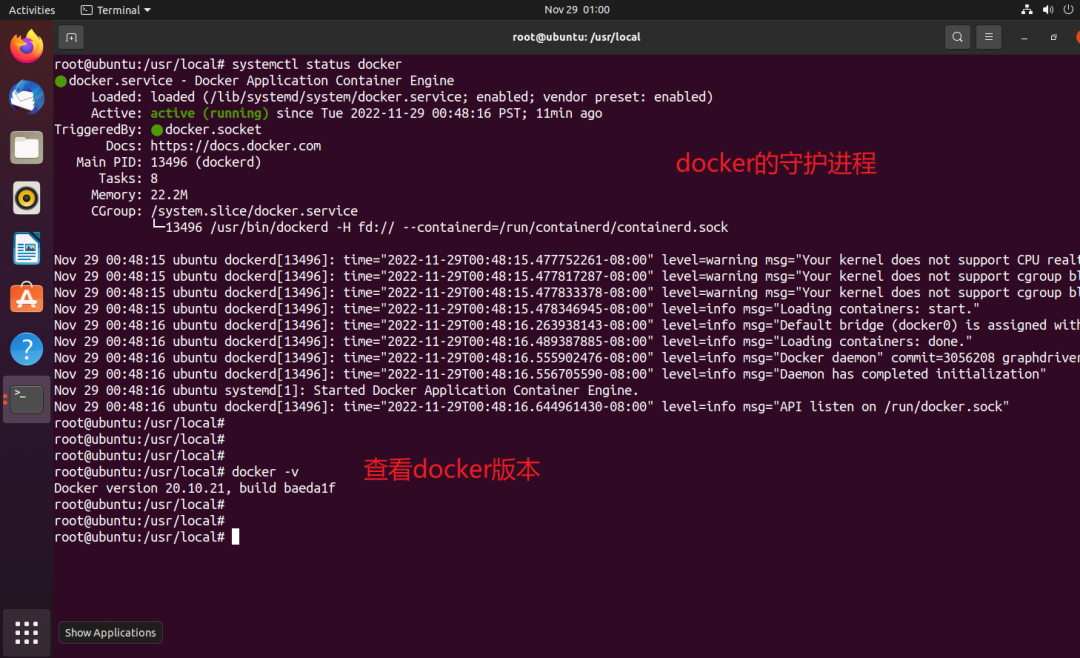
Task: Click the 'active (running)' status text
Action: (209, 113)
